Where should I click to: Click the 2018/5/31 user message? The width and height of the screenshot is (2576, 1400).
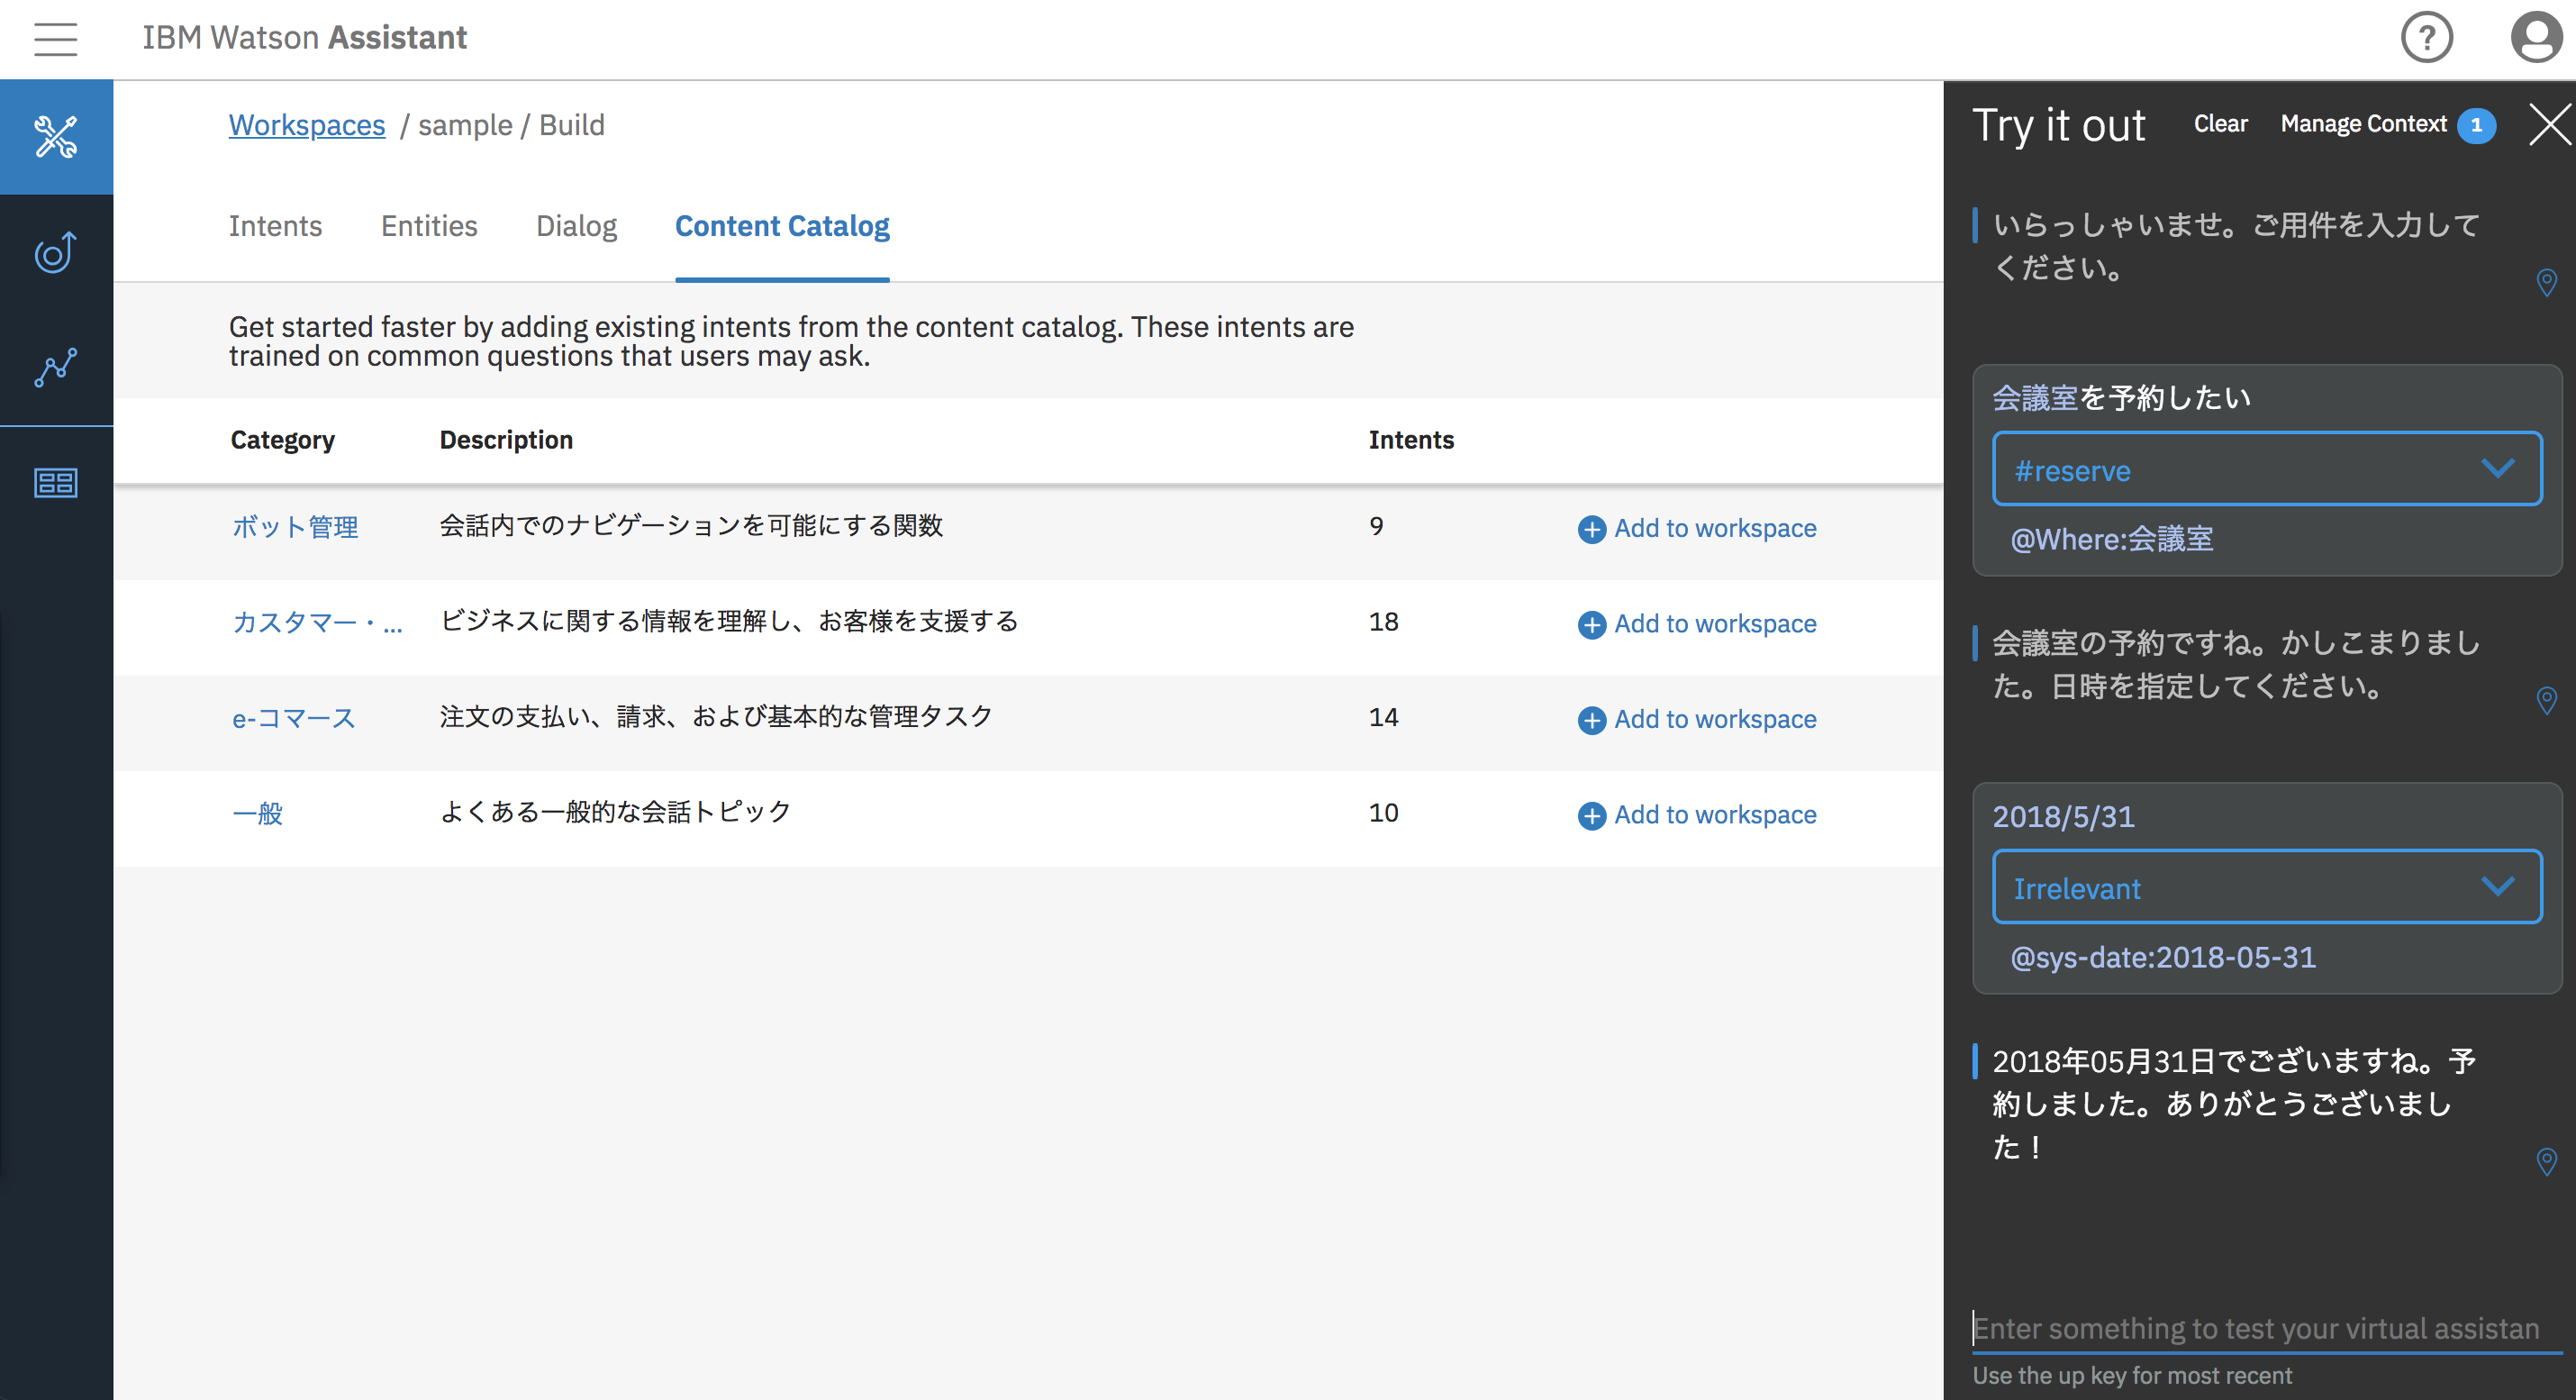(2064, 816)
